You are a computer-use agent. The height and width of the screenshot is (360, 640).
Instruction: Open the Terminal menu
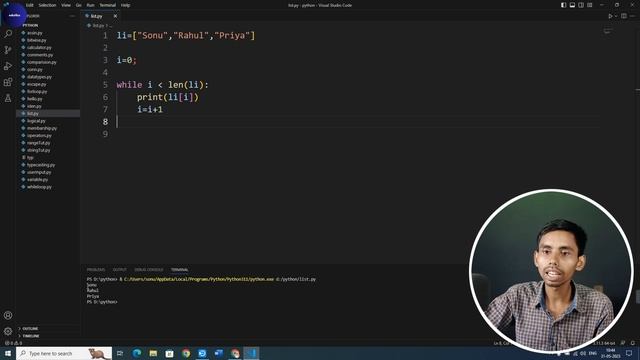click(x=108, y=5)
